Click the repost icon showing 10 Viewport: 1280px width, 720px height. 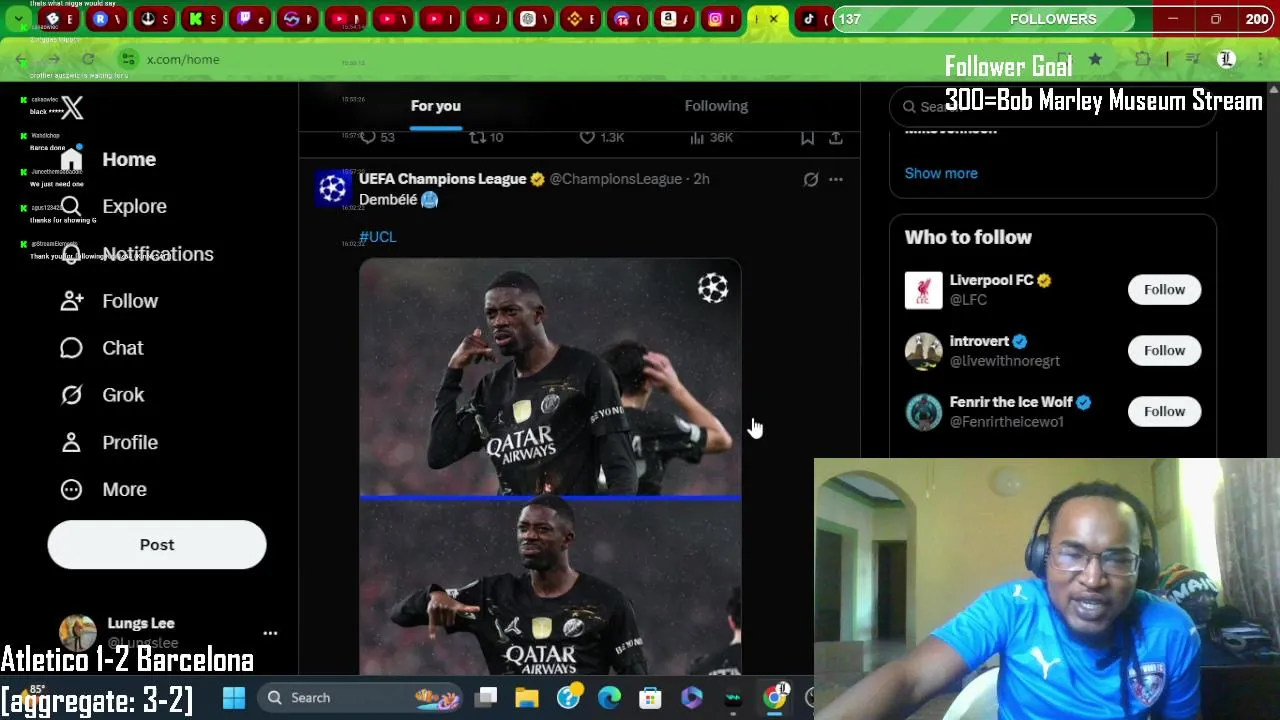(487, 137)
